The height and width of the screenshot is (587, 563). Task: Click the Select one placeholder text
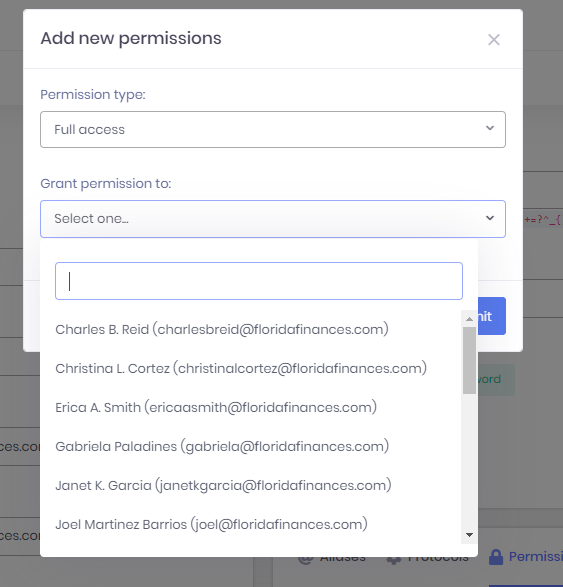91,219
